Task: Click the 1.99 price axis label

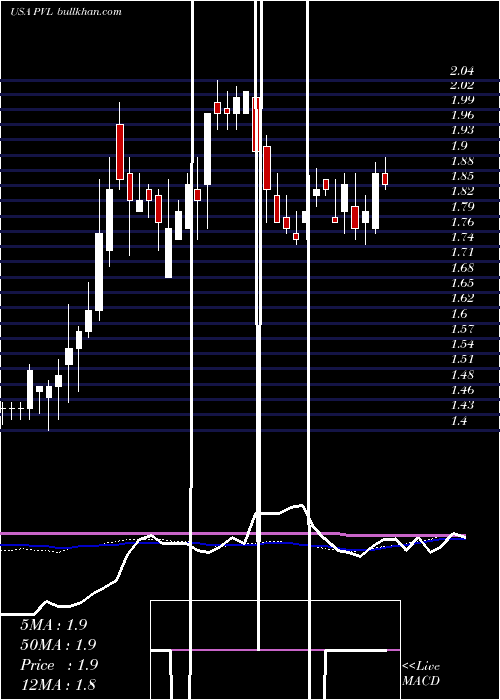Action: pyautogui.click(x=462, y=100)
